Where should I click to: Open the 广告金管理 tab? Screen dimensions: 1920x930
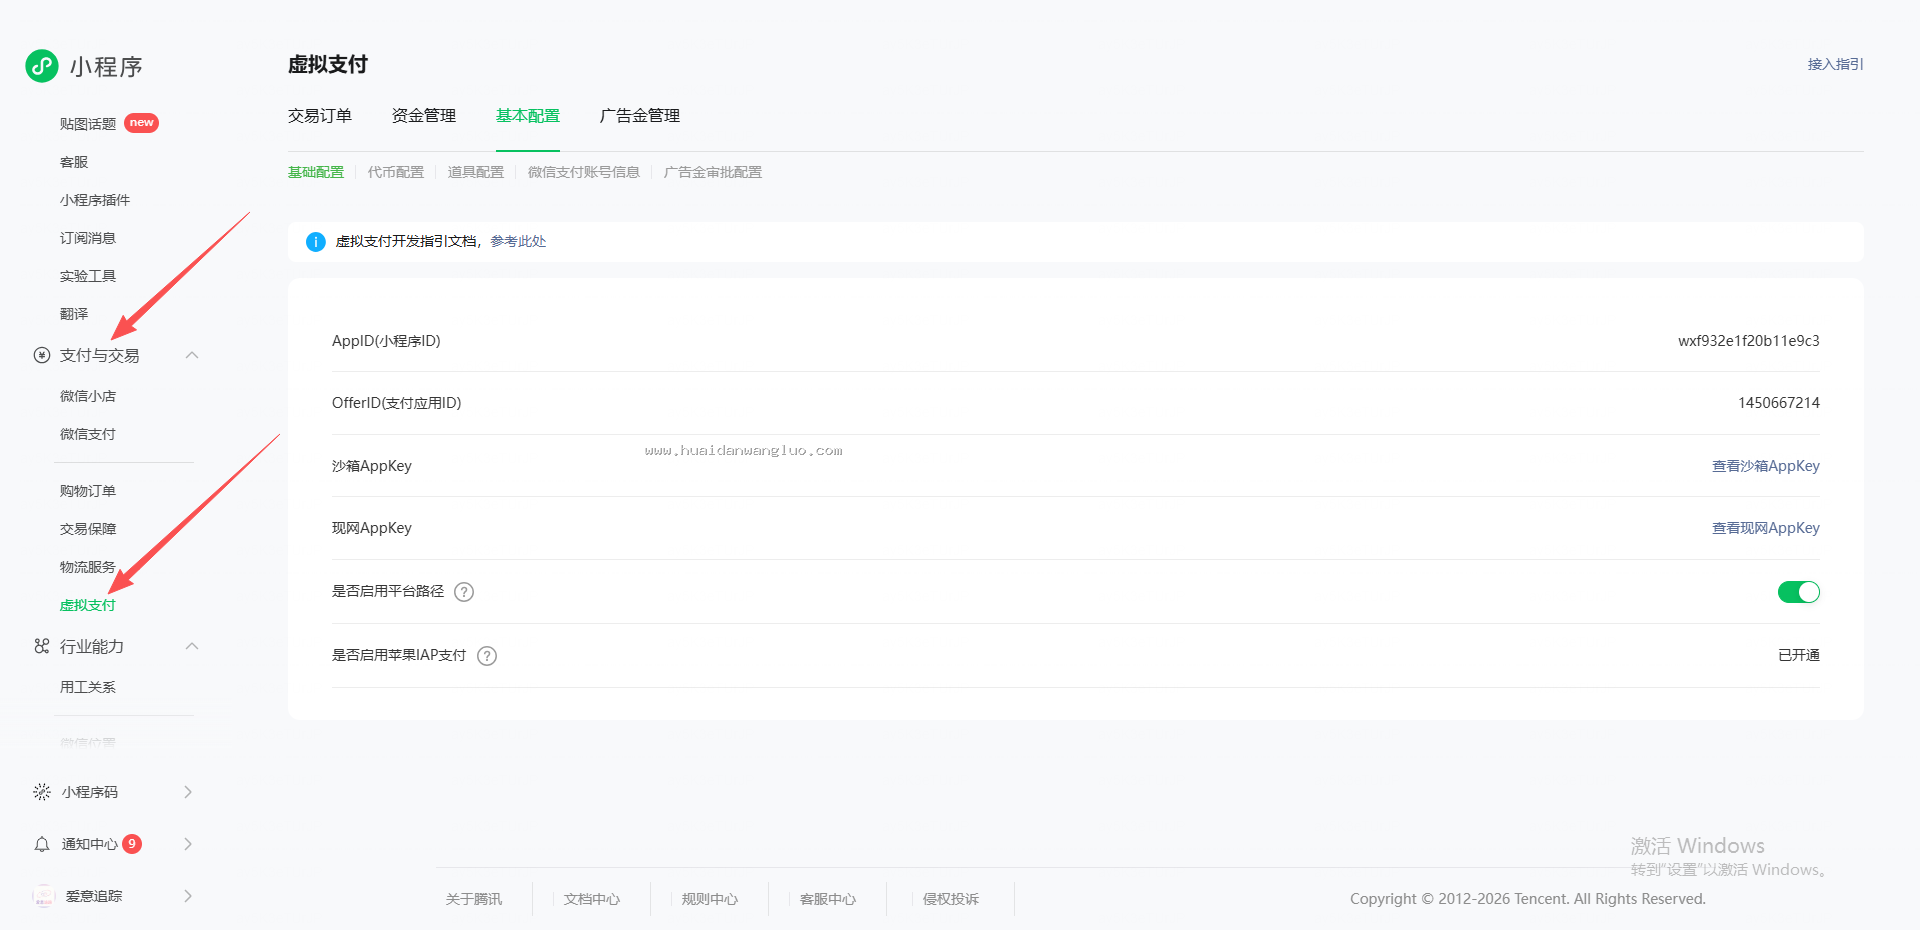pos(640,116)
